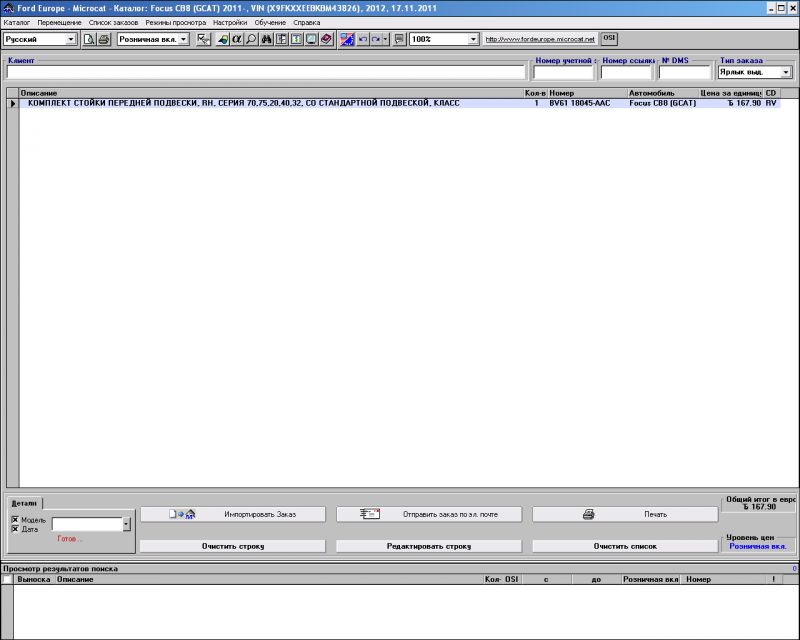The width and height of the screenshot is (800, 640).
Task: Click the Автомобиль column header
Action: coord(663,93)
